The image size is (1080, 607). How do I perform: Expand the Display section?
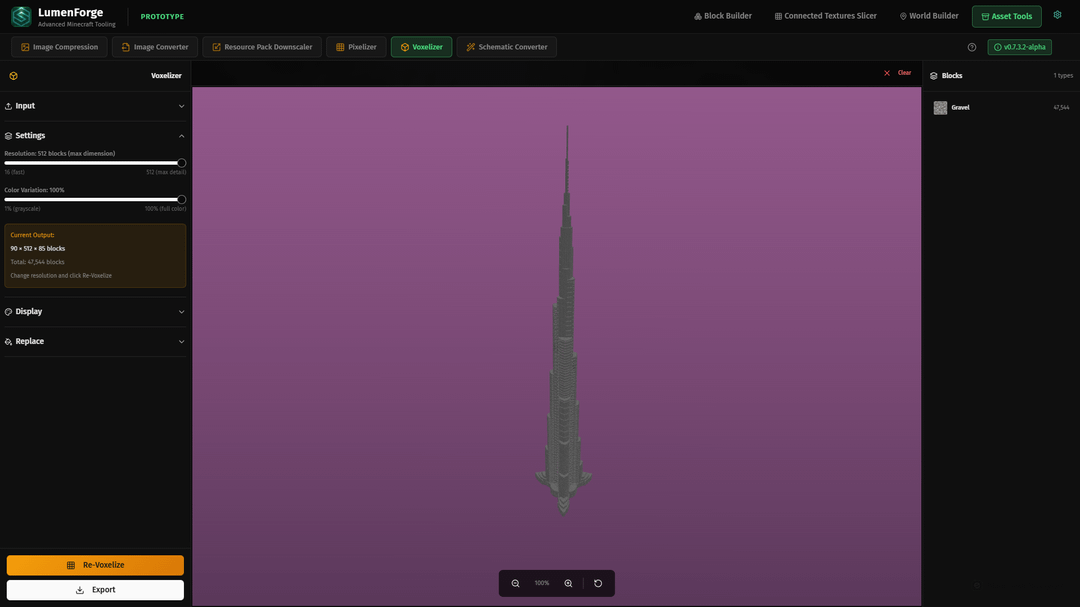[x=94, y=312]
